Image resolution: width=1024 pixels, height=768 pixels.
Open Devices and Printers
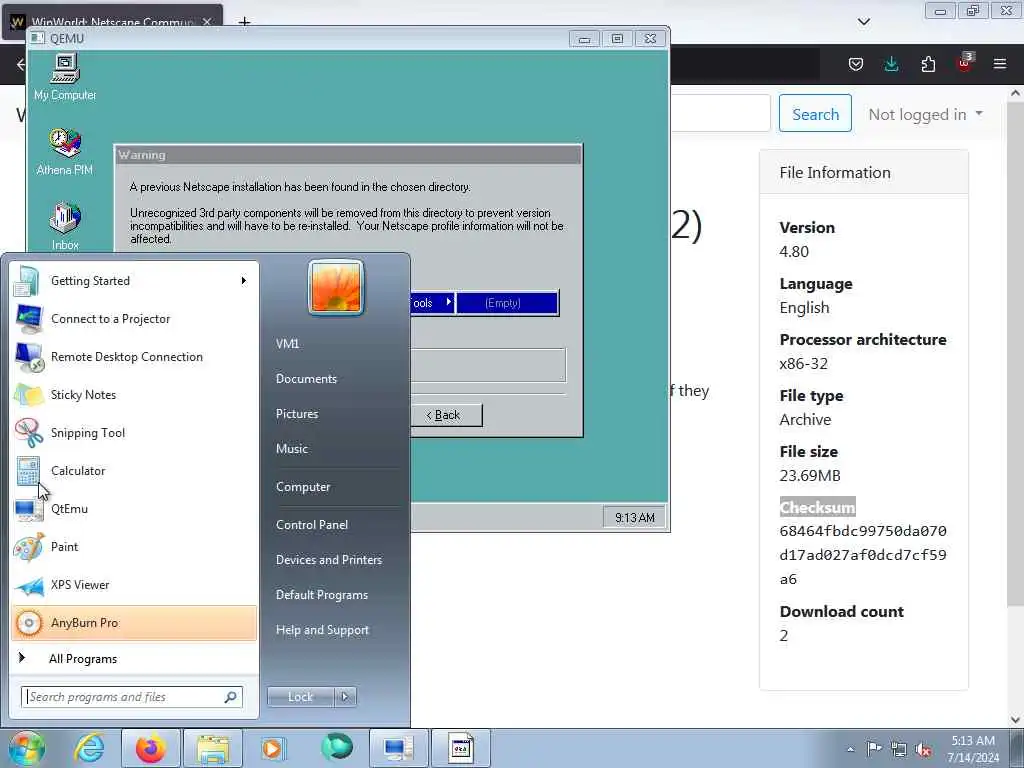[328, 560]
